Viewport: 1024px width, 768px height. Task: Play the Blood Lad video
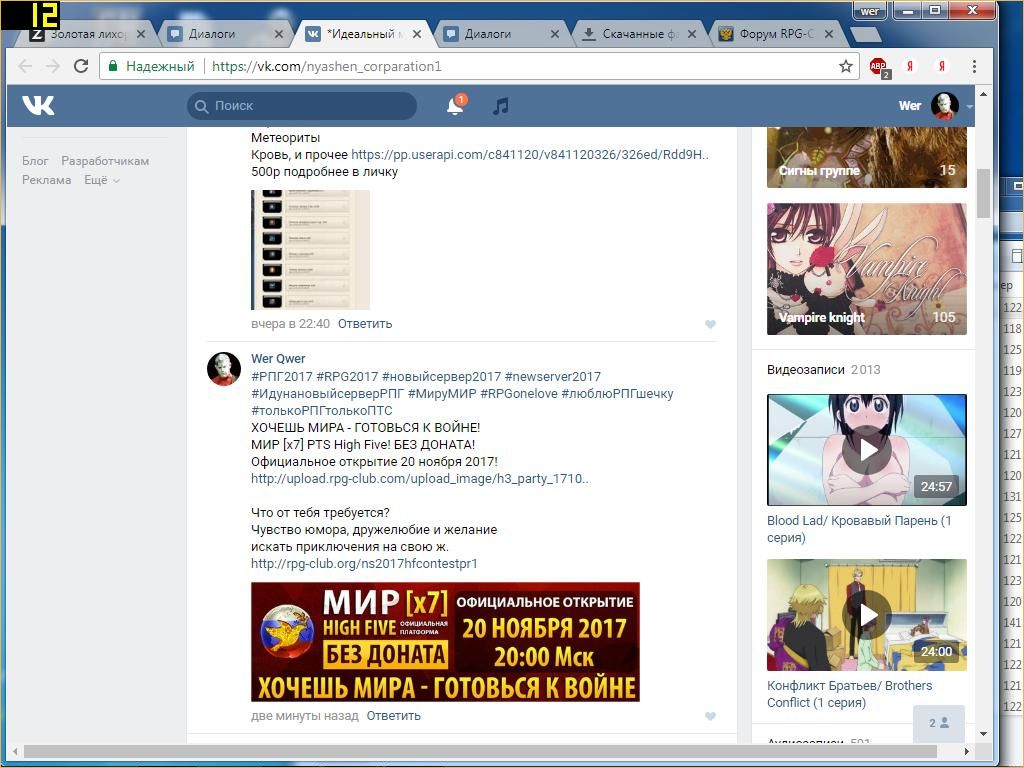[x=867, y=450]
